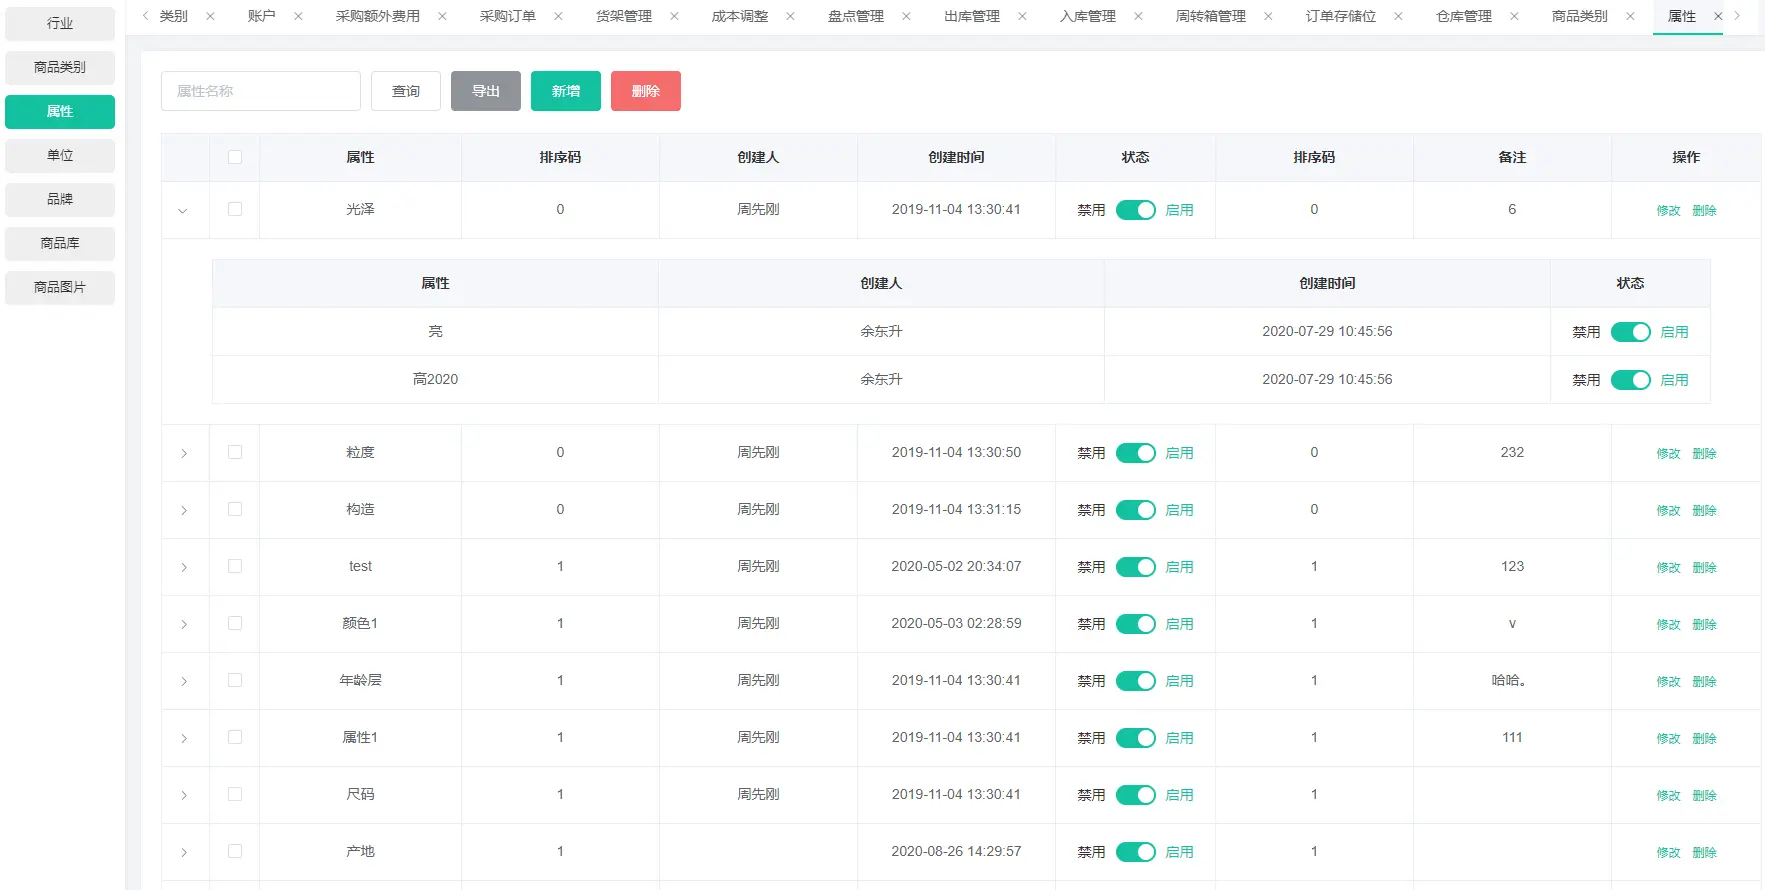Click the 创建时间 column header

click(956, 157)
